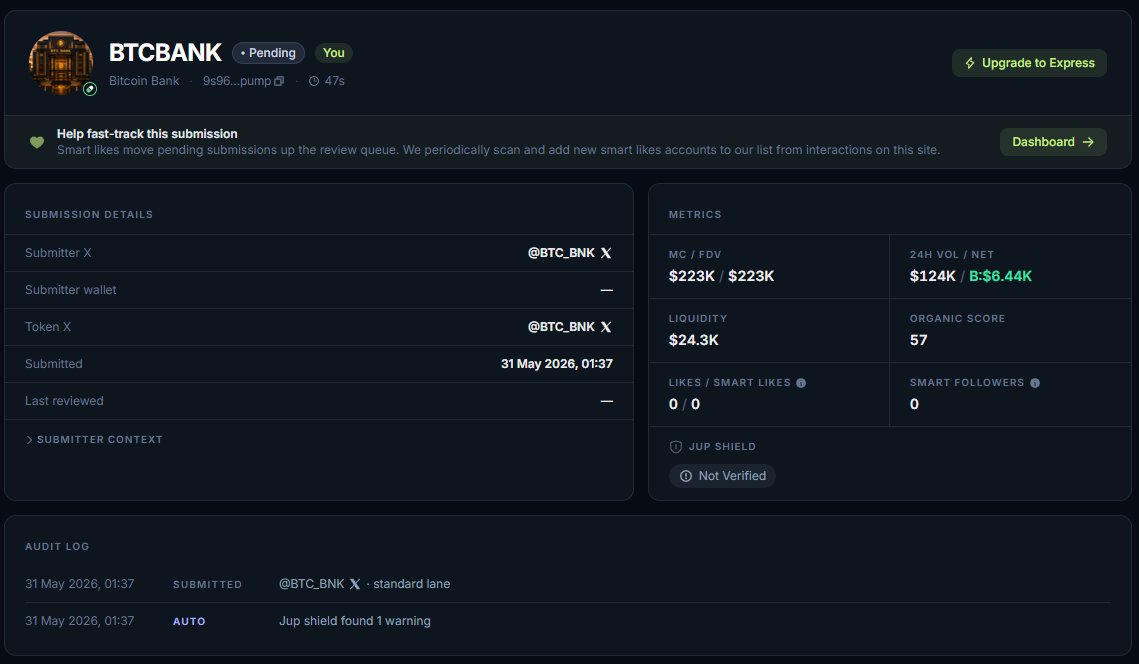This screenshot has height=664, width=1139.
Task: Click the SUBMITTED tag in audit log
Action: pyautogui.click(x=207, y=585)
